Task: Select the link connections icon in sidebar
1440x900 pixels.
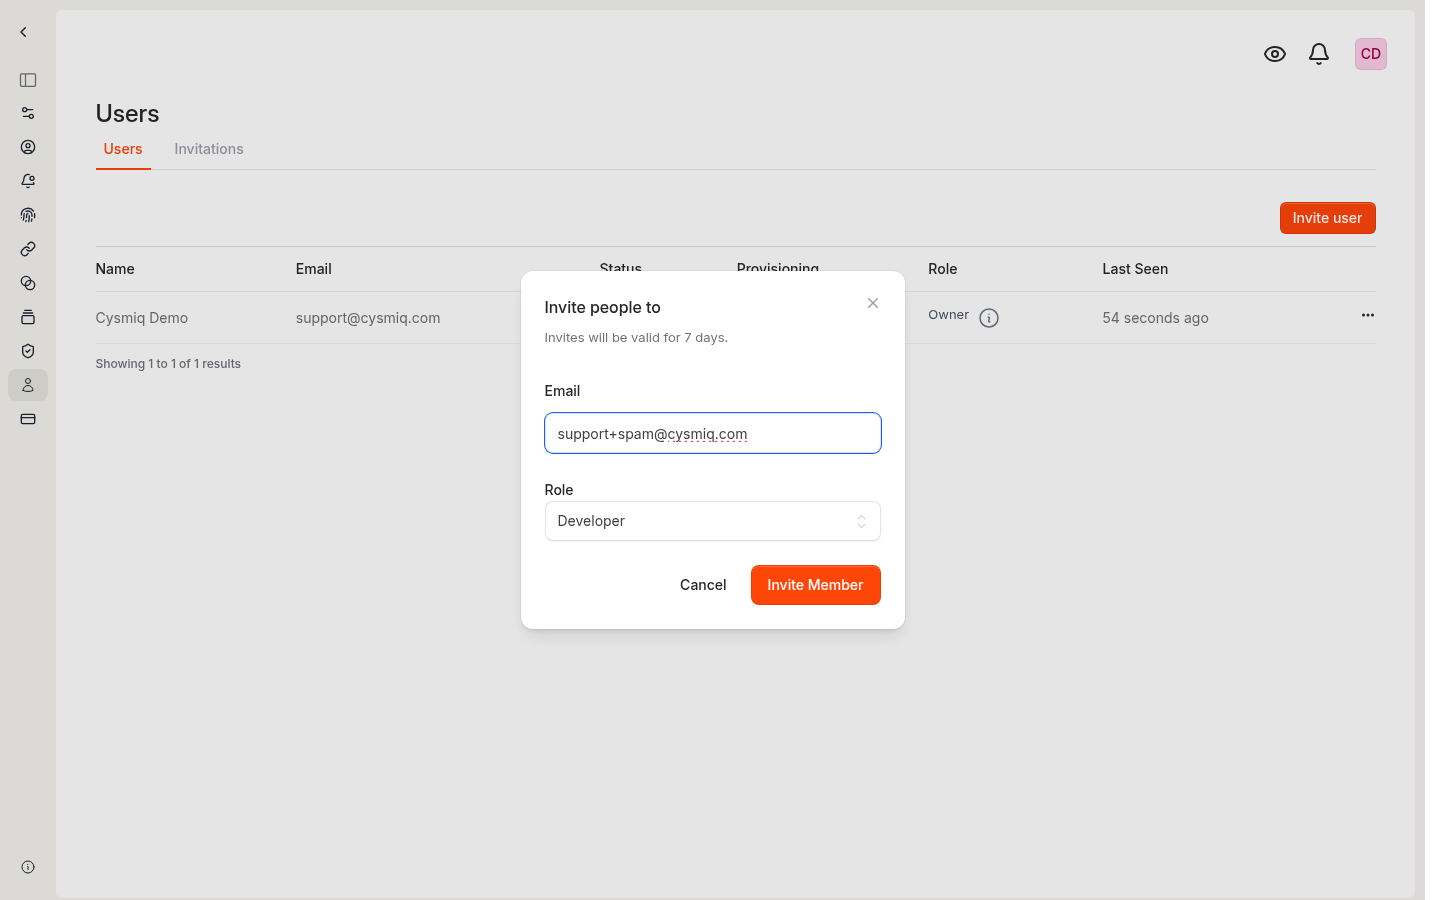Action: click(27, 248)
